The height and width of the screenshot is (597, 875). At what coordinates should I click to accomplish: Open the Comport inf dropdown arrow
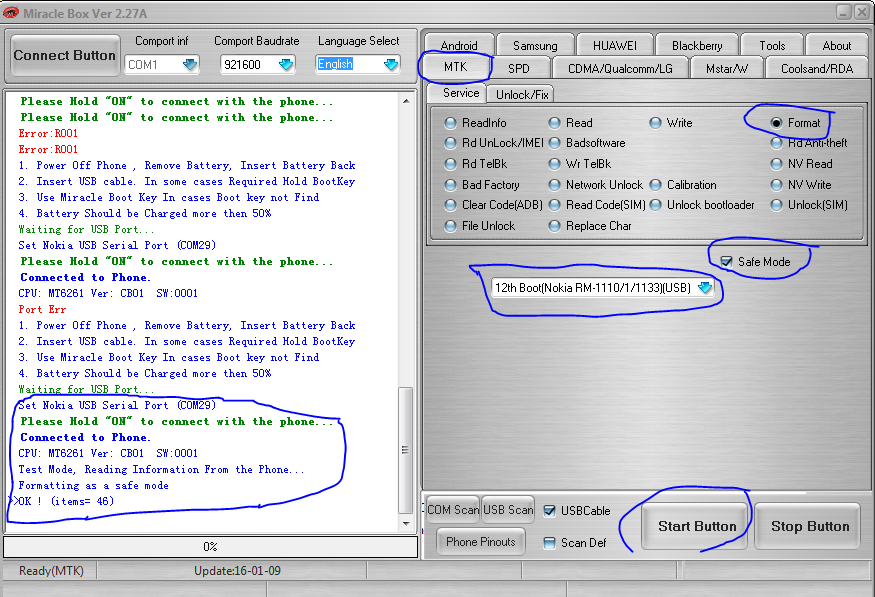pyautogui.click(x=190, y=64)
